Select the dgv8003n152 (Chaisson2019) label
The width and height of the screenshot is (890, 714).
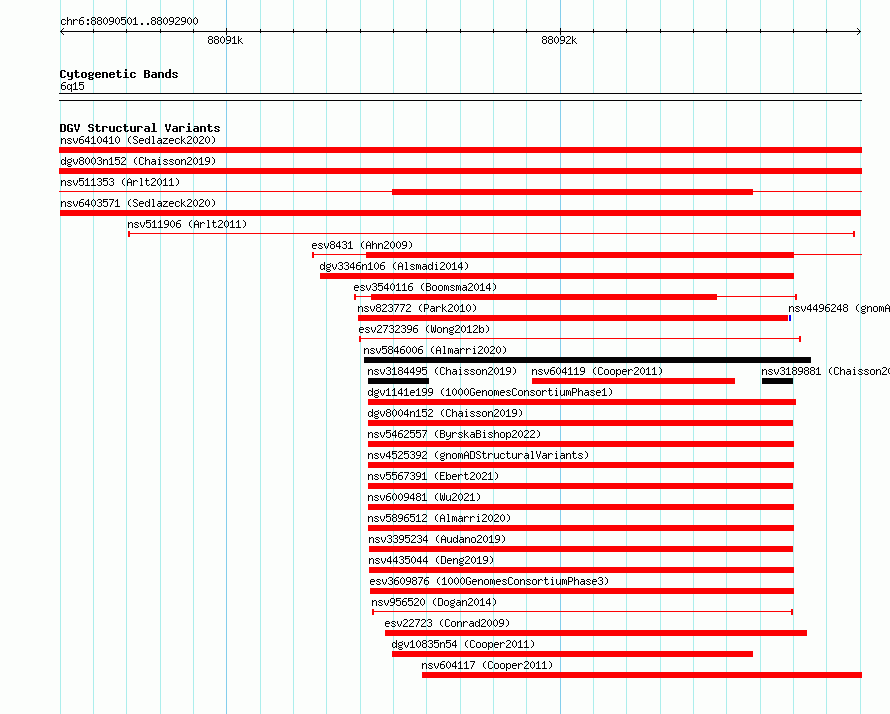138,161
